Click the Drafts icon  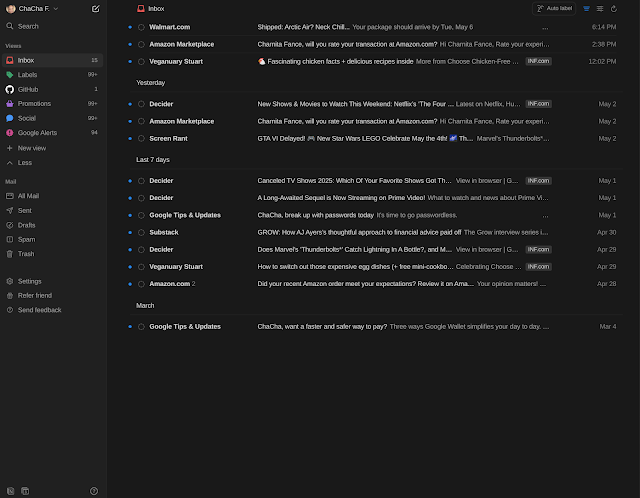(x=10, y=225)
